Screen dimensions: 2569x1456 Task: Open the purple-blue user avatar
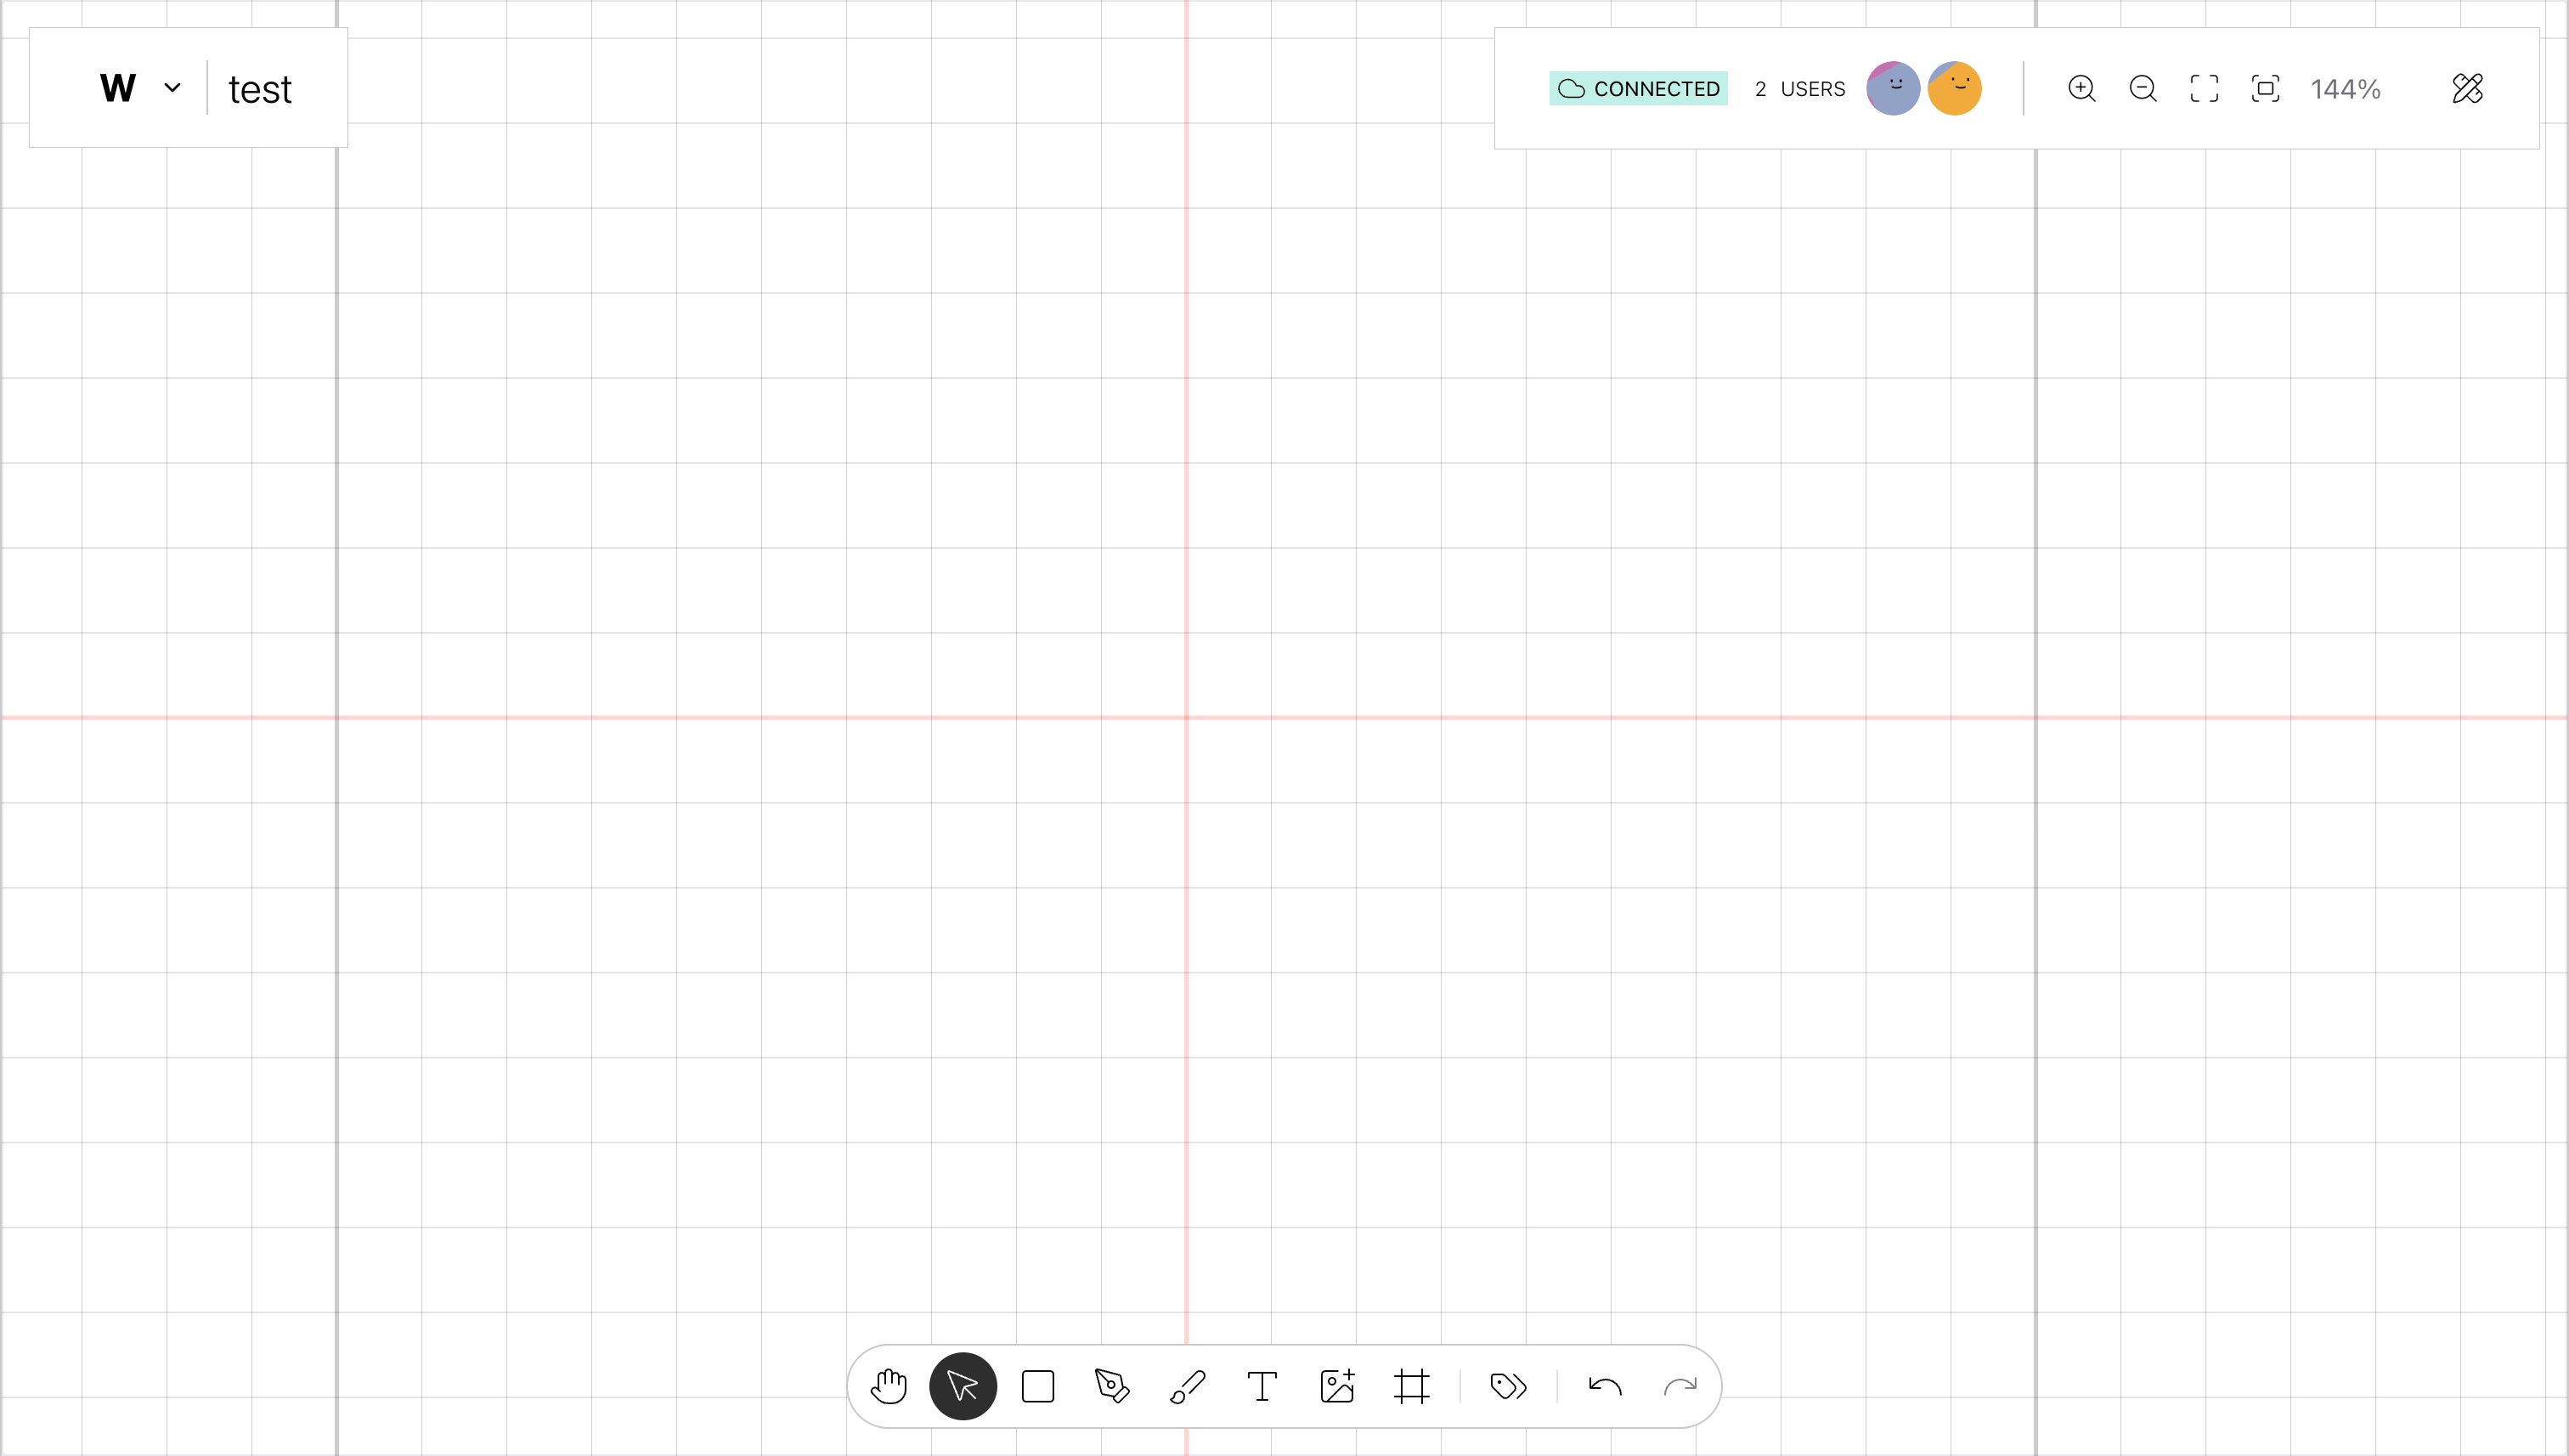point(1893,89)
